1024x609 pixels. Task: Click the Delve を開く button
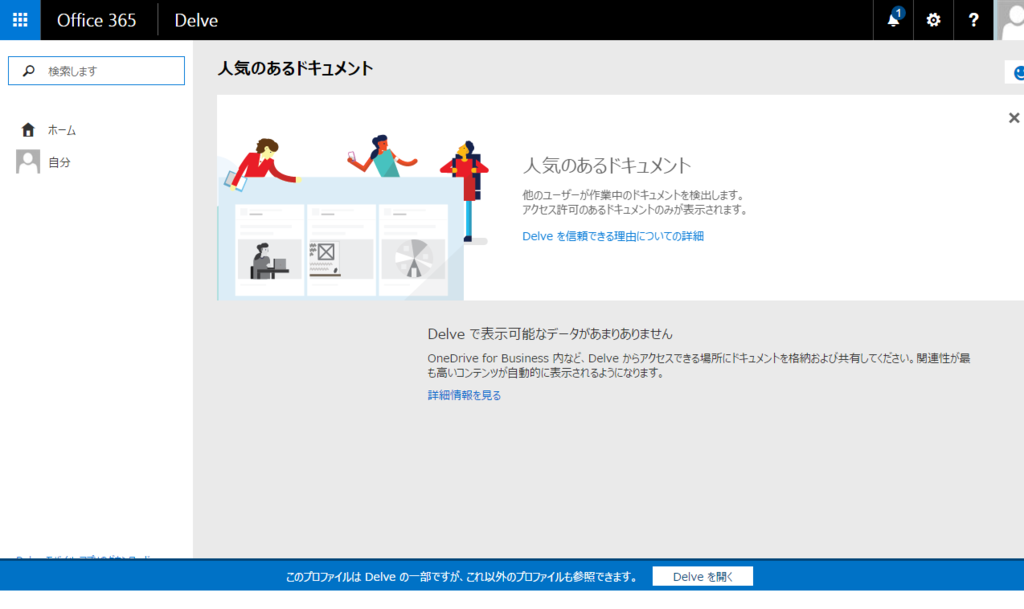[x=703, y=576]
